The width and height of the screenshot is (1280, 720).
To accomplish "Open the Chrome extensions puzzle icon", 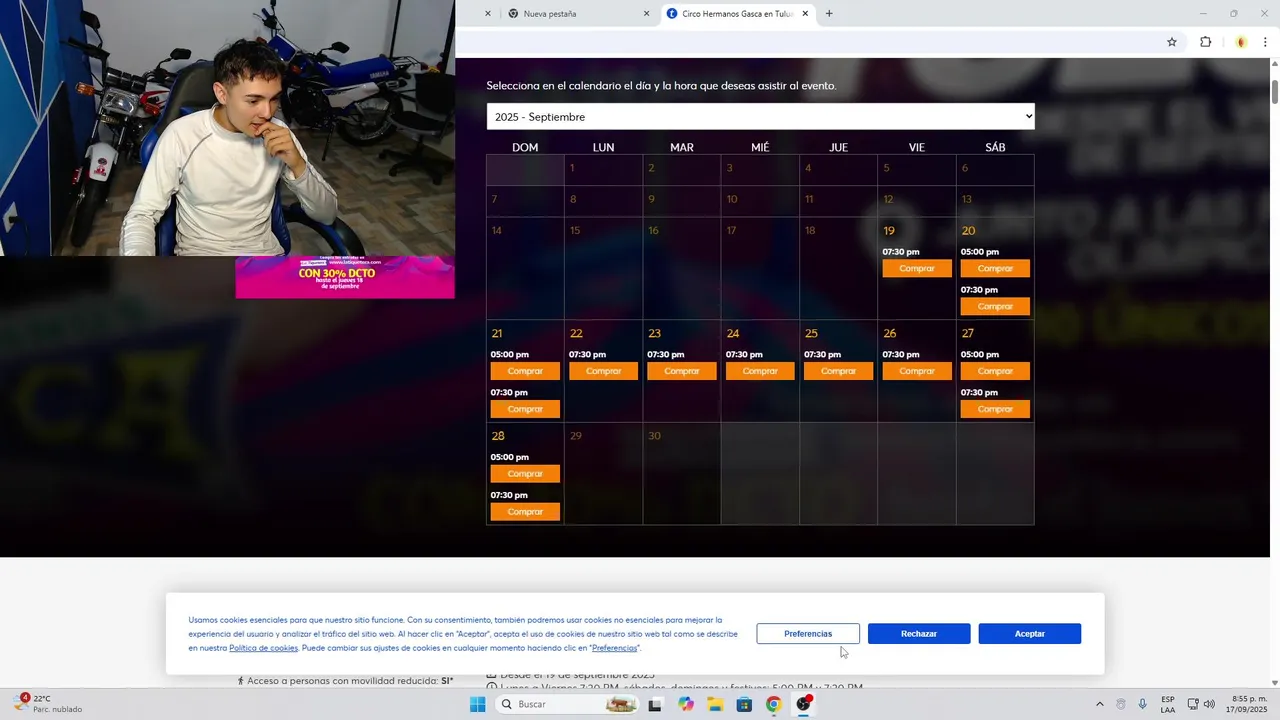I will coord(1205,42).
